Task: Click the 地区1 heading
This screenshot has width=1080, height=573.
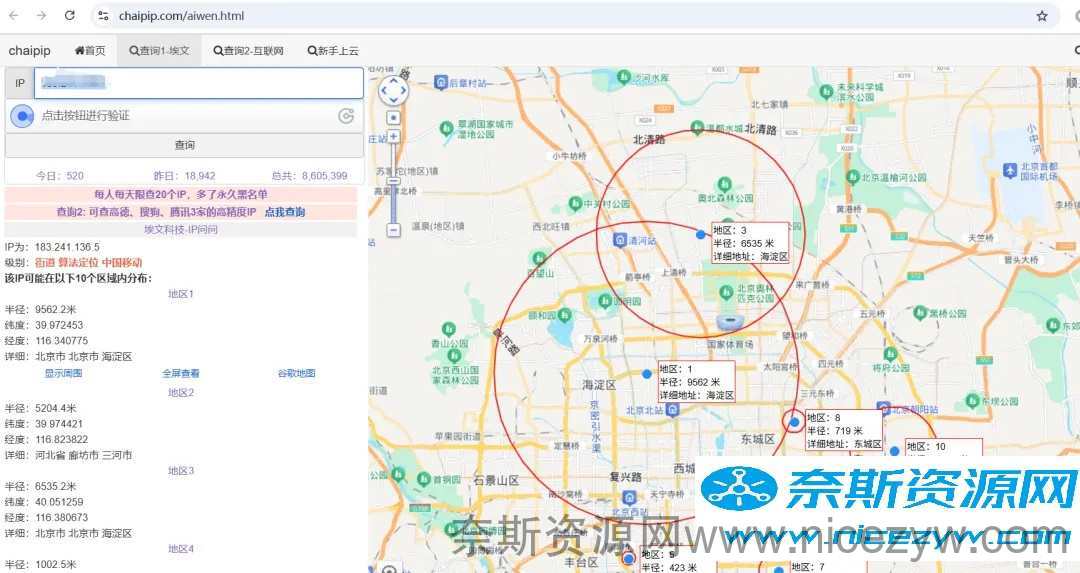Action: [180, 293]
